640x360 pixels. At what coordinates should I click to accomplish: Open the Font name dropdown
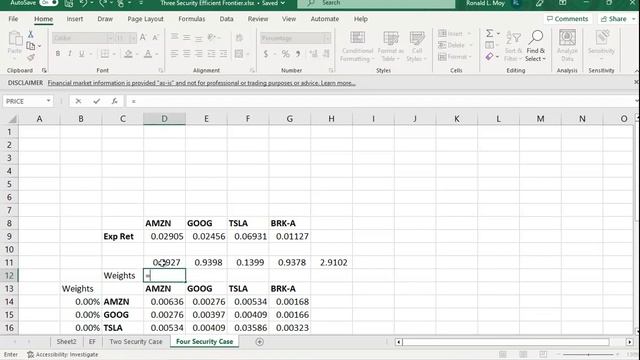point(109,38)
